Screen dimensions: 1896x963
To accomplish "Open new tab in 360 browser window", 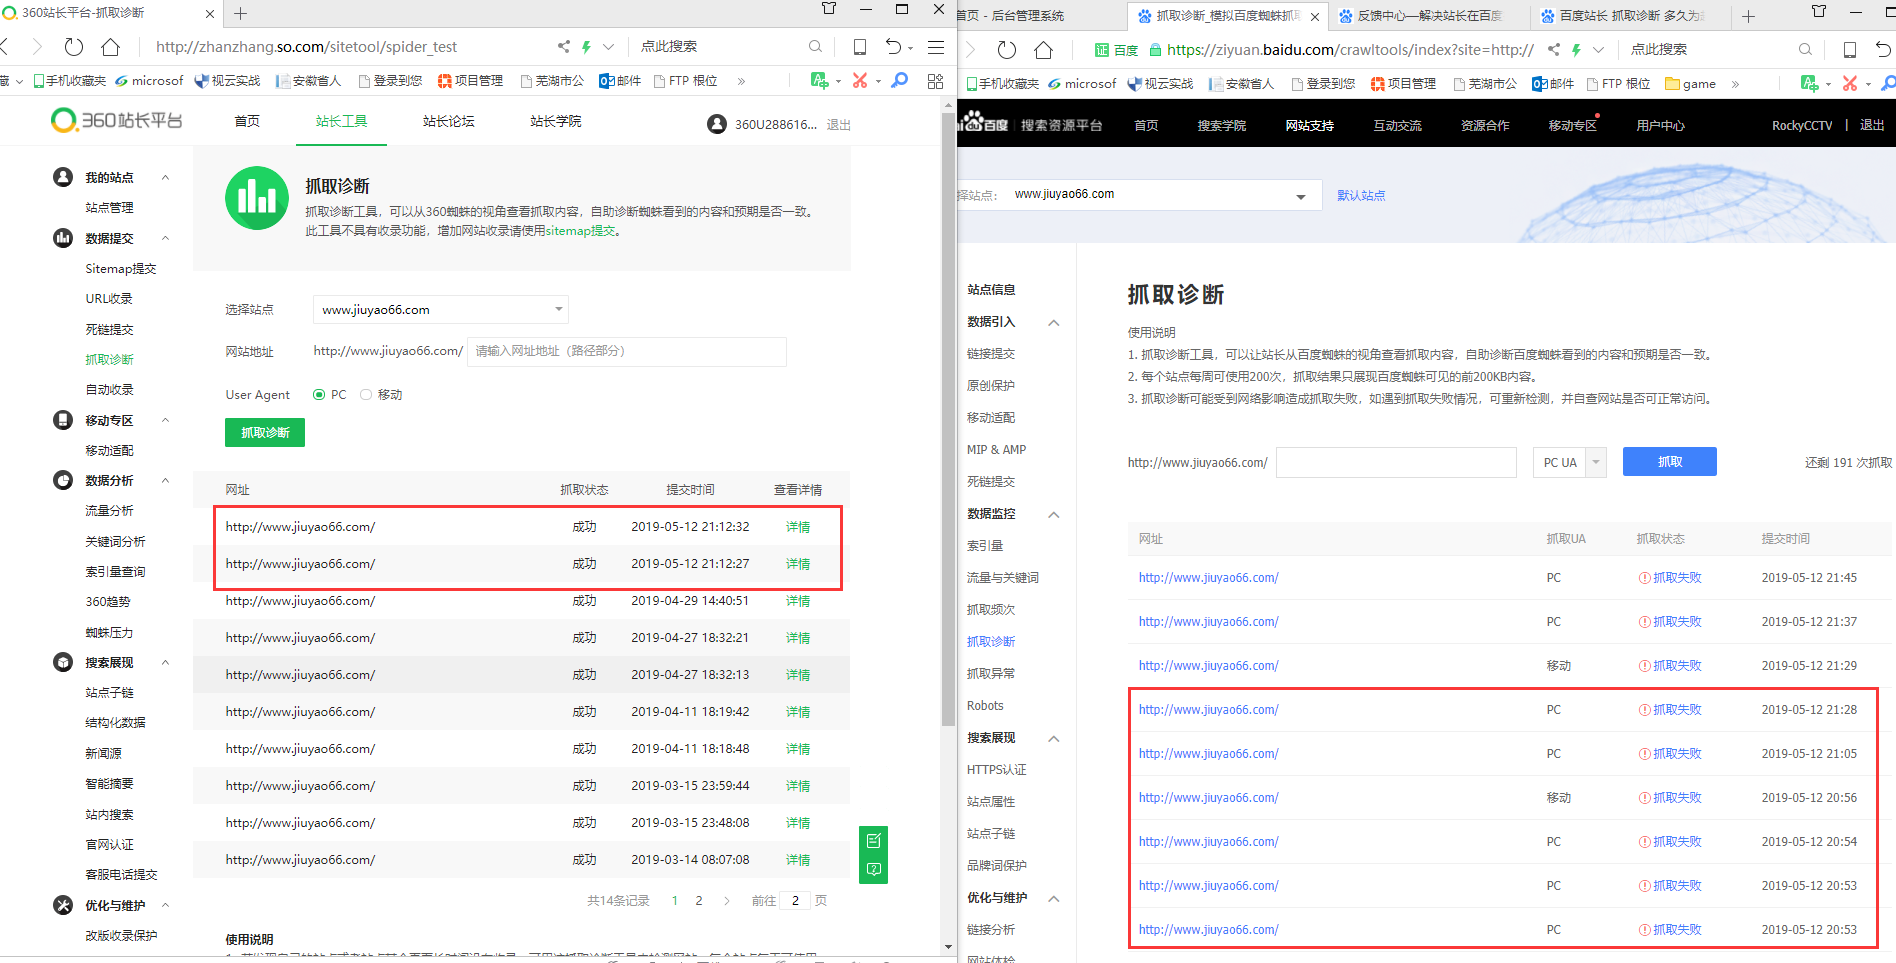I will [x=241, y=13].
